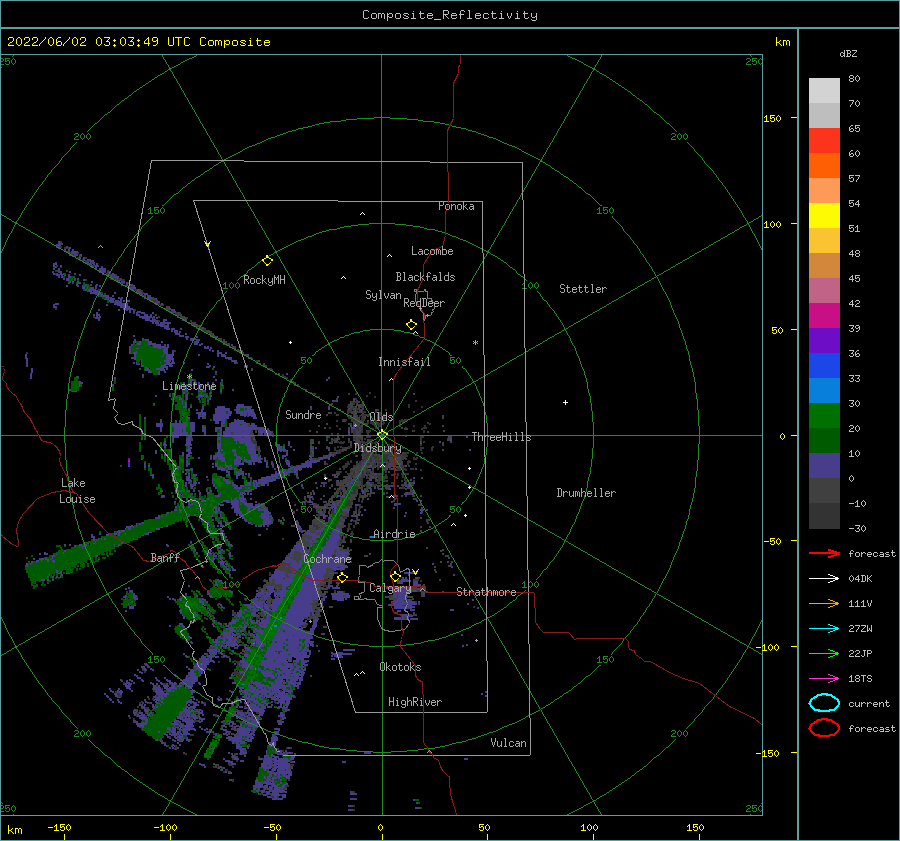Click the red forecast ellipse in legend

[824, 728]
